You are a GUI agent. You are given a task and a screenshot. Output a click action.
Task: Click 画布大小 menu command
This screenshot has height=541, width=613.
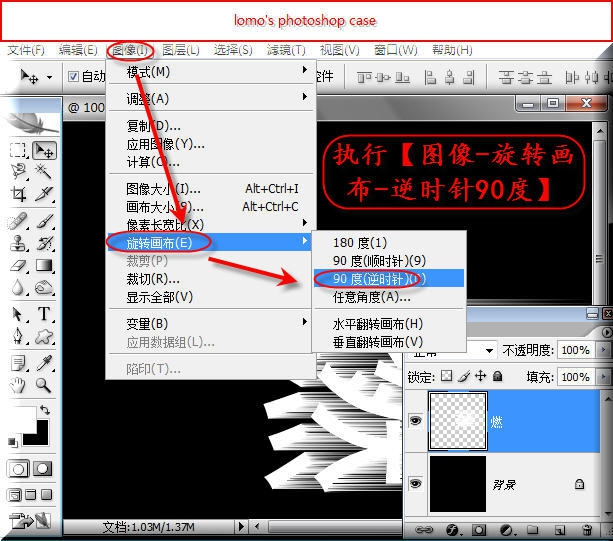211,206
